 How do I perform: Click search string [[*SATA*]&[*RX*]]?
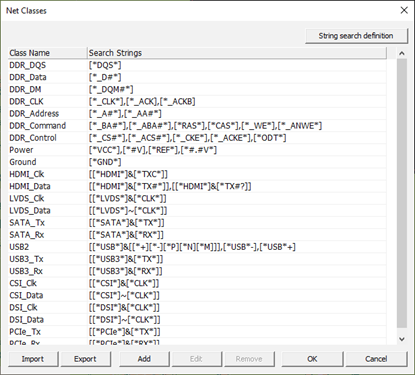[126, 235]
